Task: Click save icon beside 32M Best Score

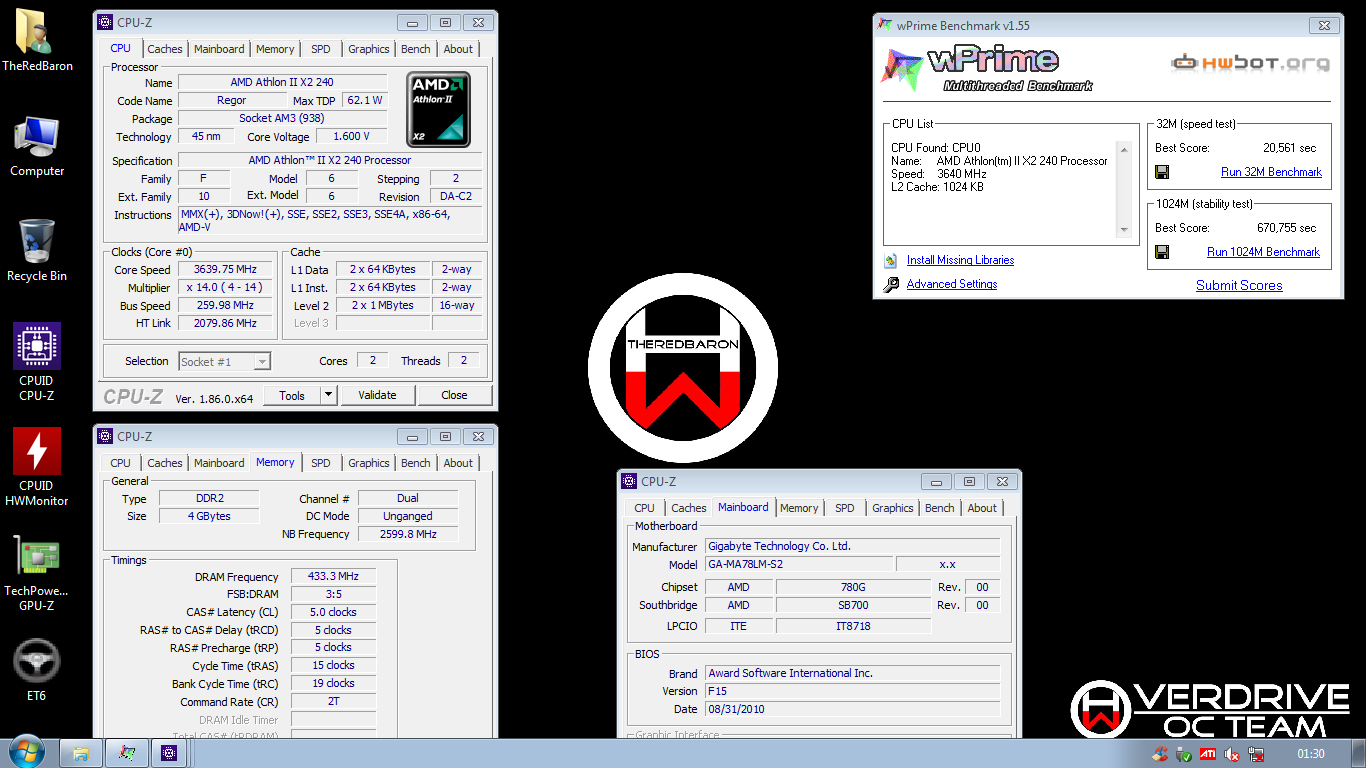Action: point(1162,172)
